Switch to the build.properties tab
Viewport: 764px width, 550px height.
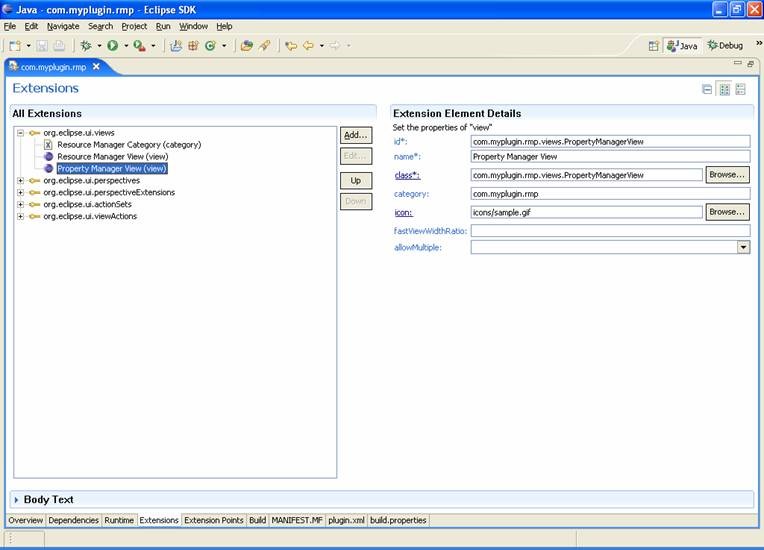pos(398,520)
